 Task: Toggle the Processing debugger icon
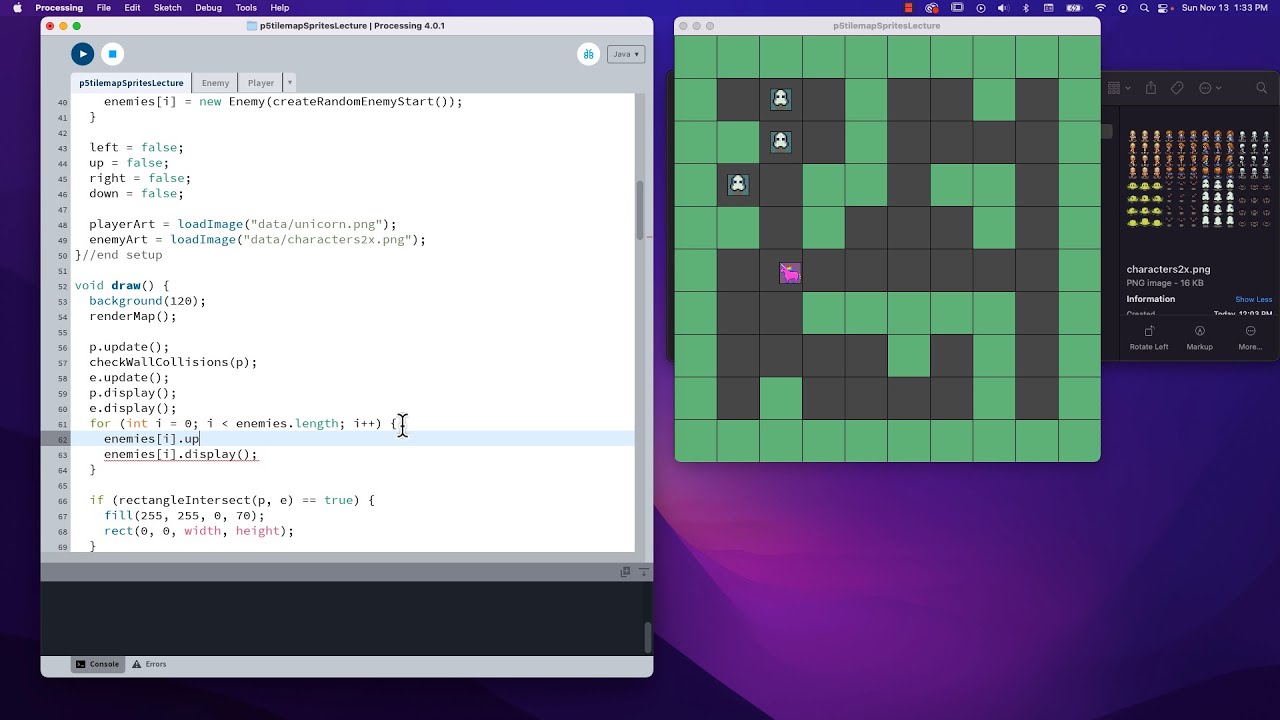tap(589, 54)
